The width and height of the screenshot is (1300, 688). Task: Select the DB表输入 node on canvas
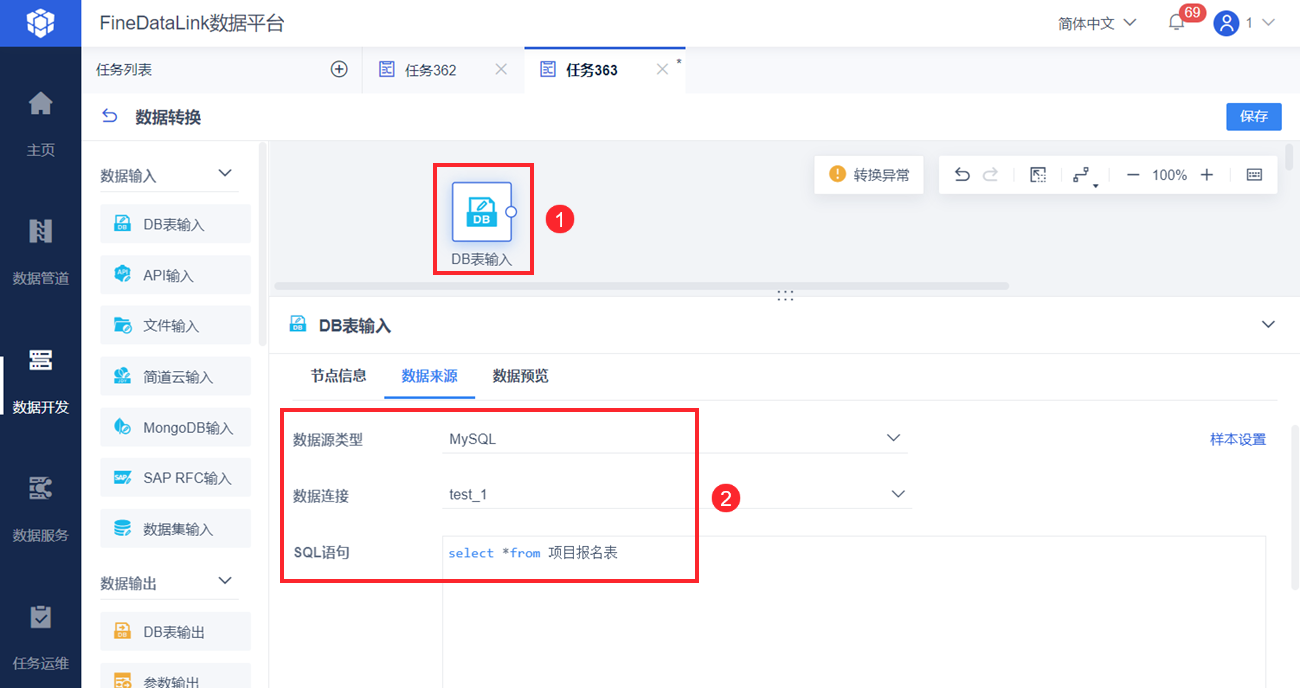(481, 212)
